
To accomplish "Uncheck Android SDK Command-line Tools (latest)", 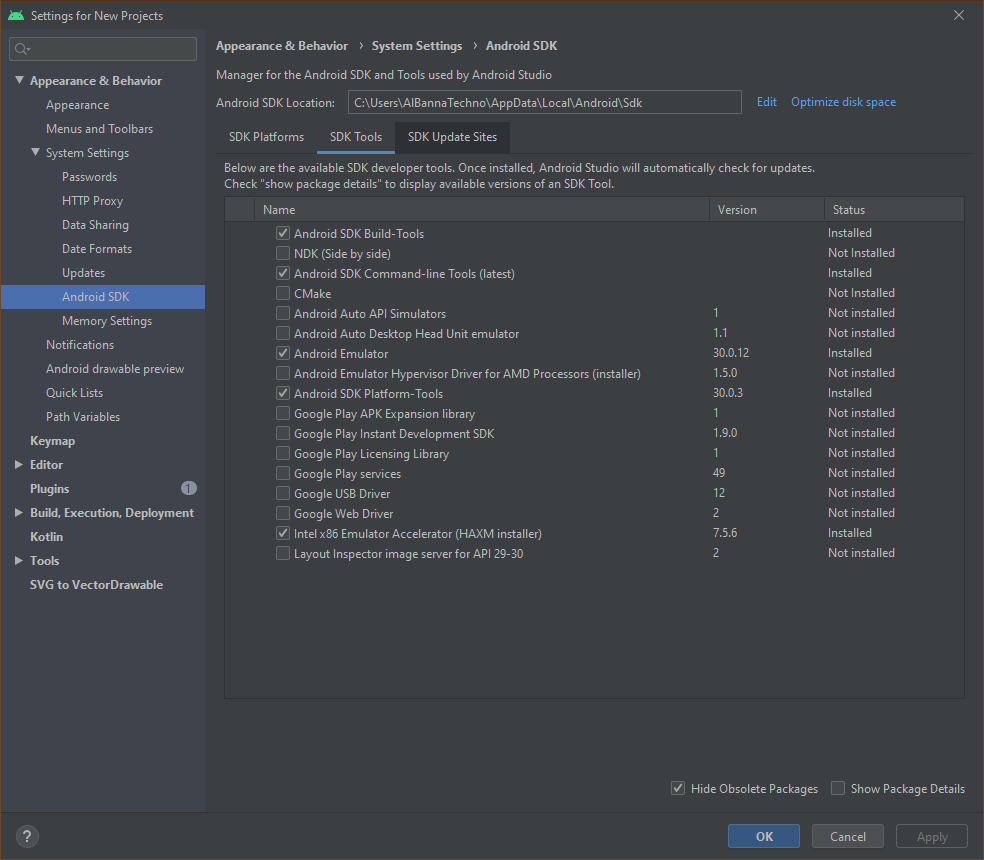I will 283,274.
